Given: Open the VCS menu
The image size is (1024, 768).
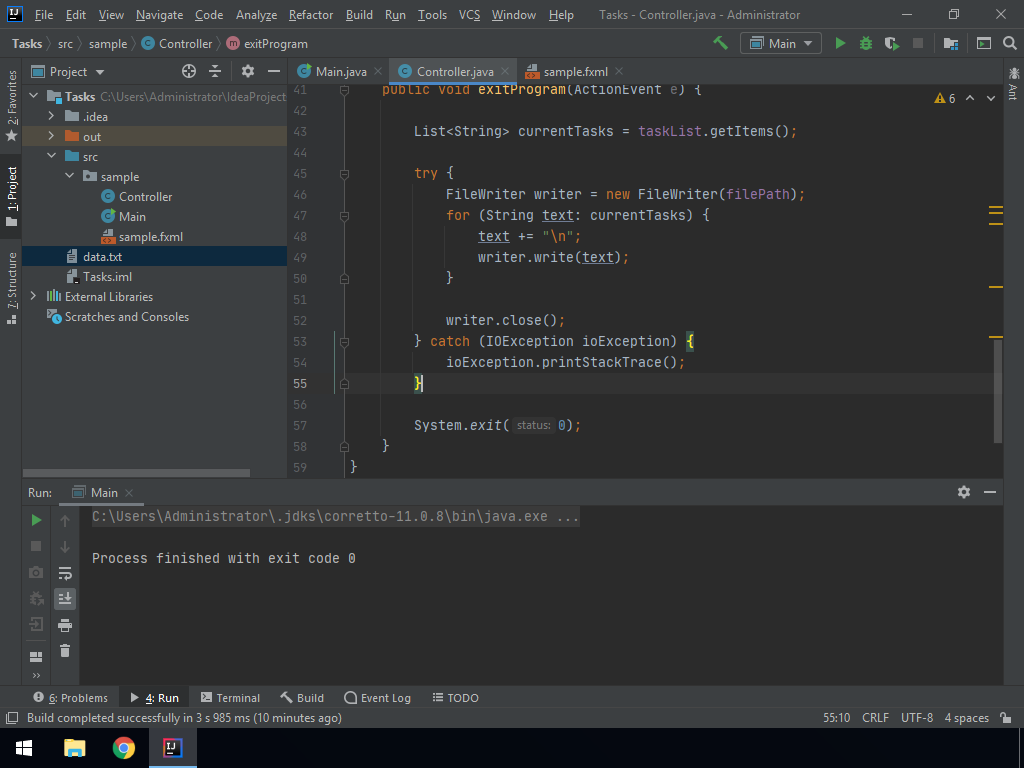Looking at the screenshot, I should 469,14.
